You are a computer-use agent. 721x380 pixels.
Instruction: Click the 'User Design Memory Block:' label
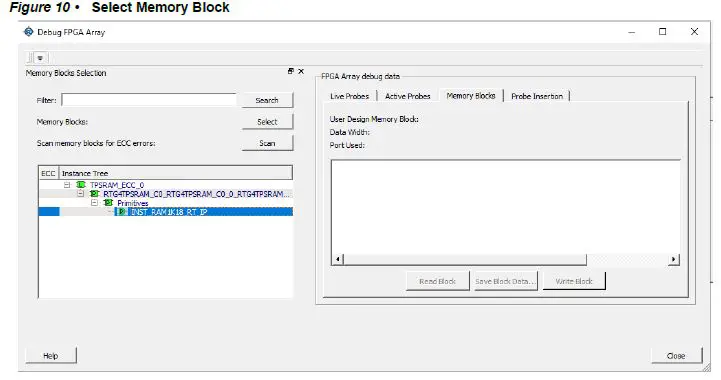(x=374, y=119)
